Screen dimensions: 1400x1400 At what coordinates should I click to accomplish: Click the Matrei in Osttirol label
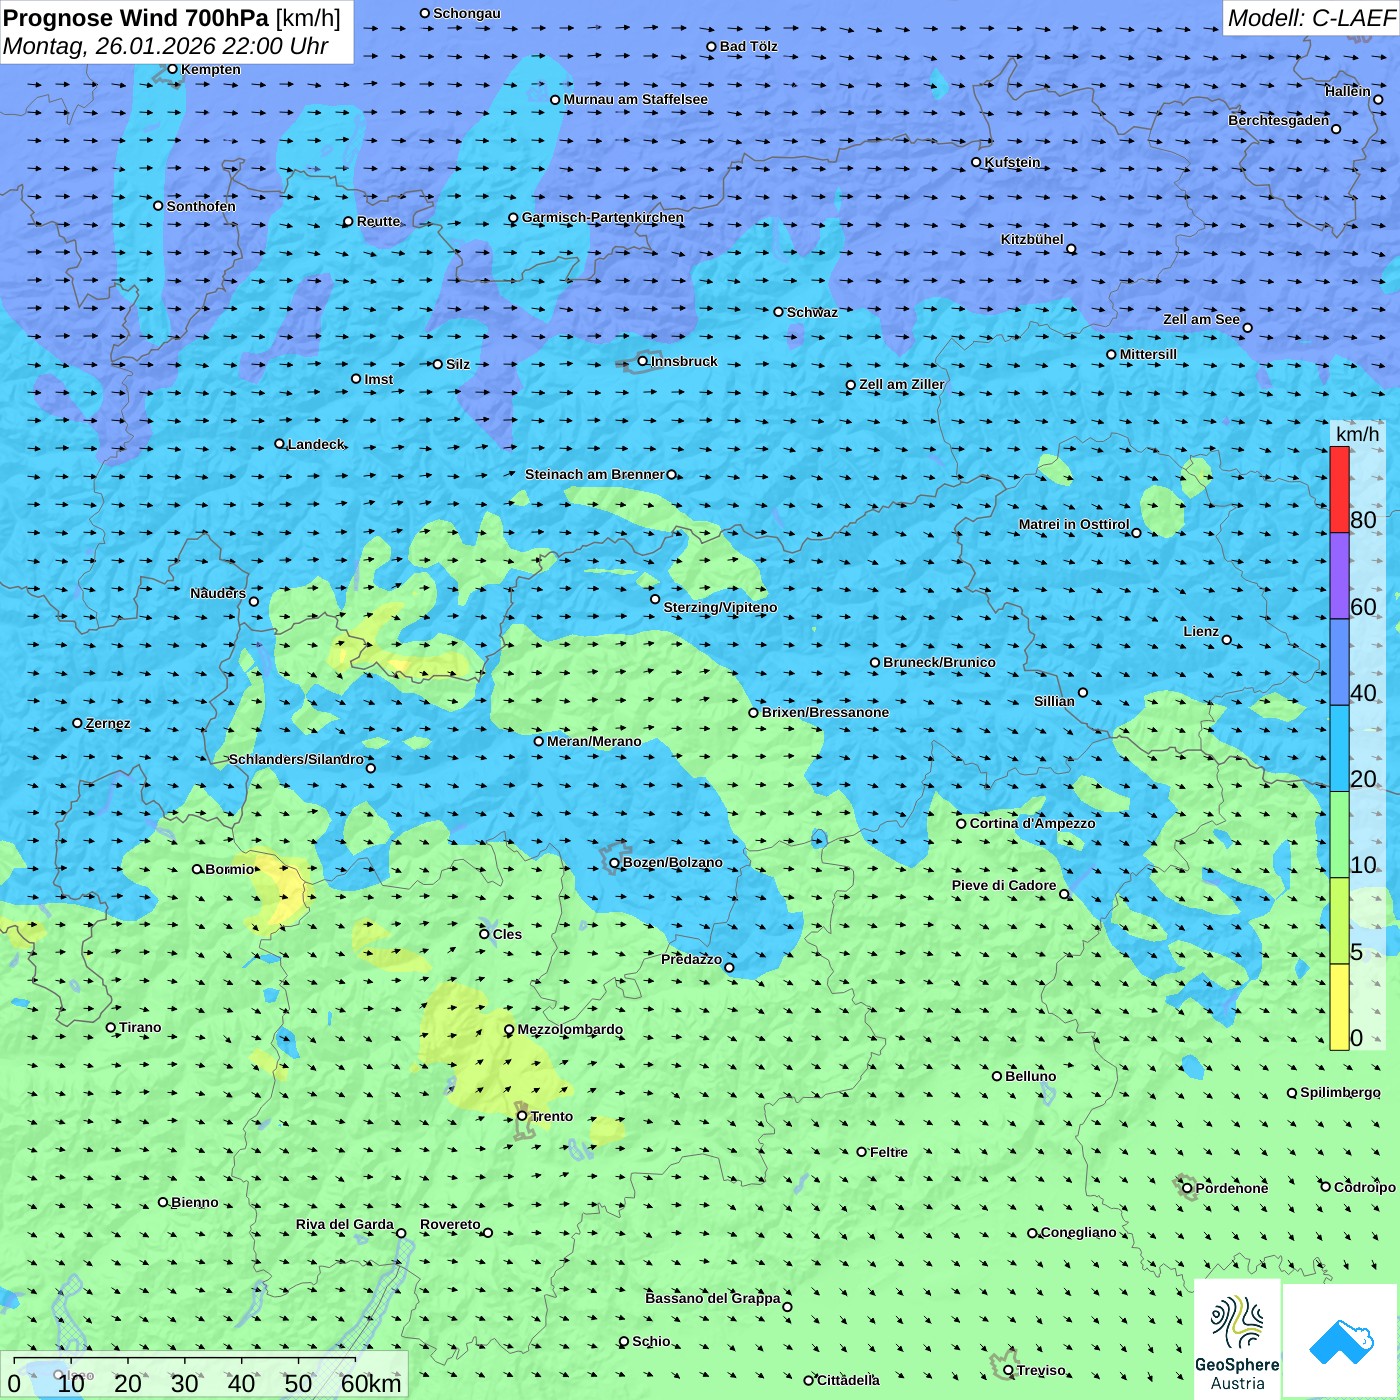(1074, 524)
